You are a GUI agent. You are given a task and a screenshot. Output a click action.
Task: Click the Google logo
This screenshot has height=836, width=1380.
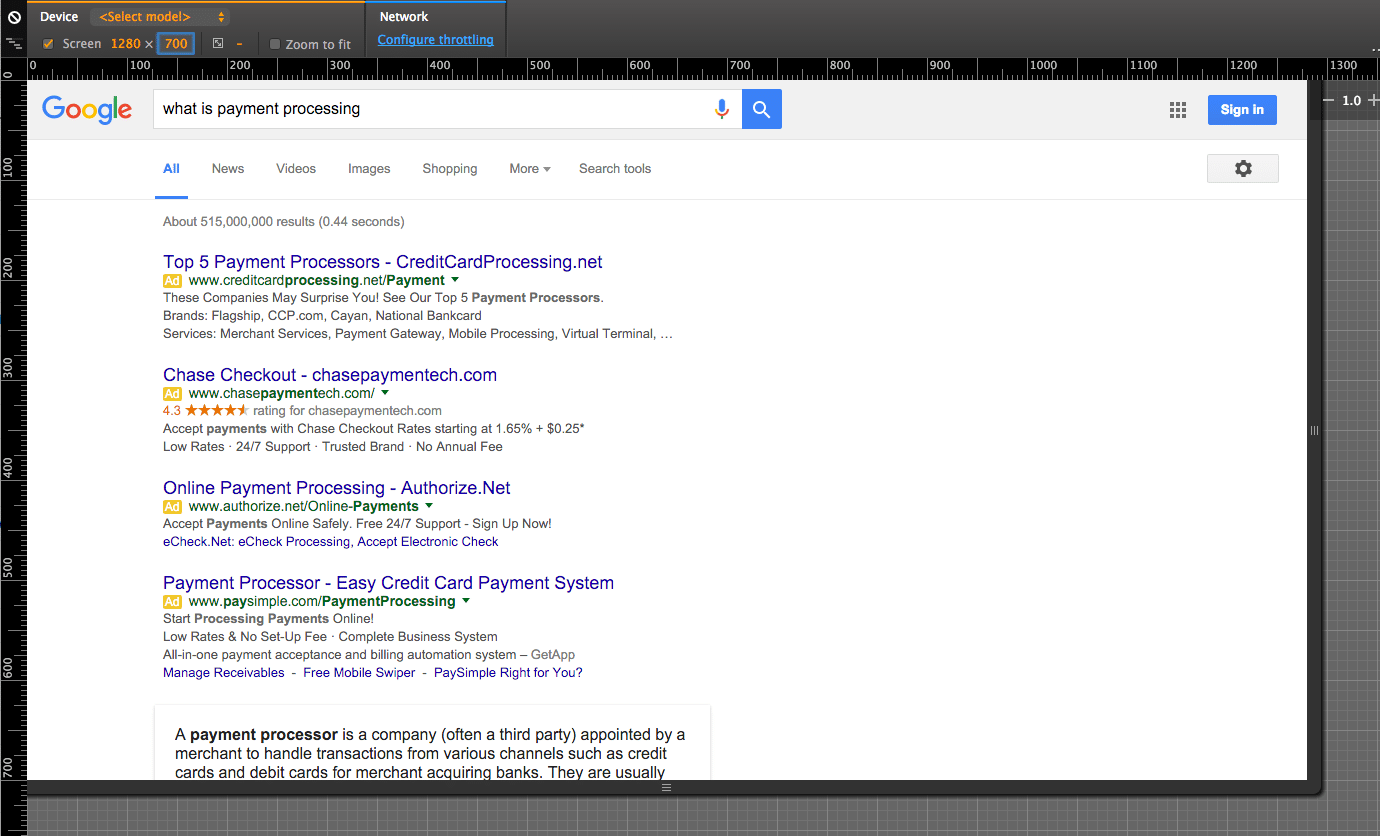tap(87, 109)
